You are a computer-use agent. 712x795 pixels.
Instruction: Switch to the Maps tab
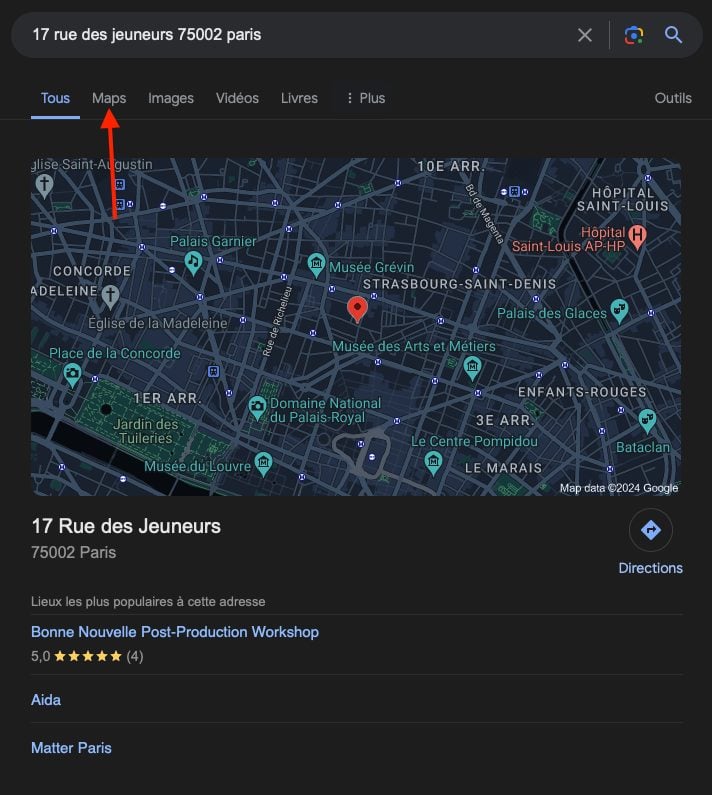109,98
